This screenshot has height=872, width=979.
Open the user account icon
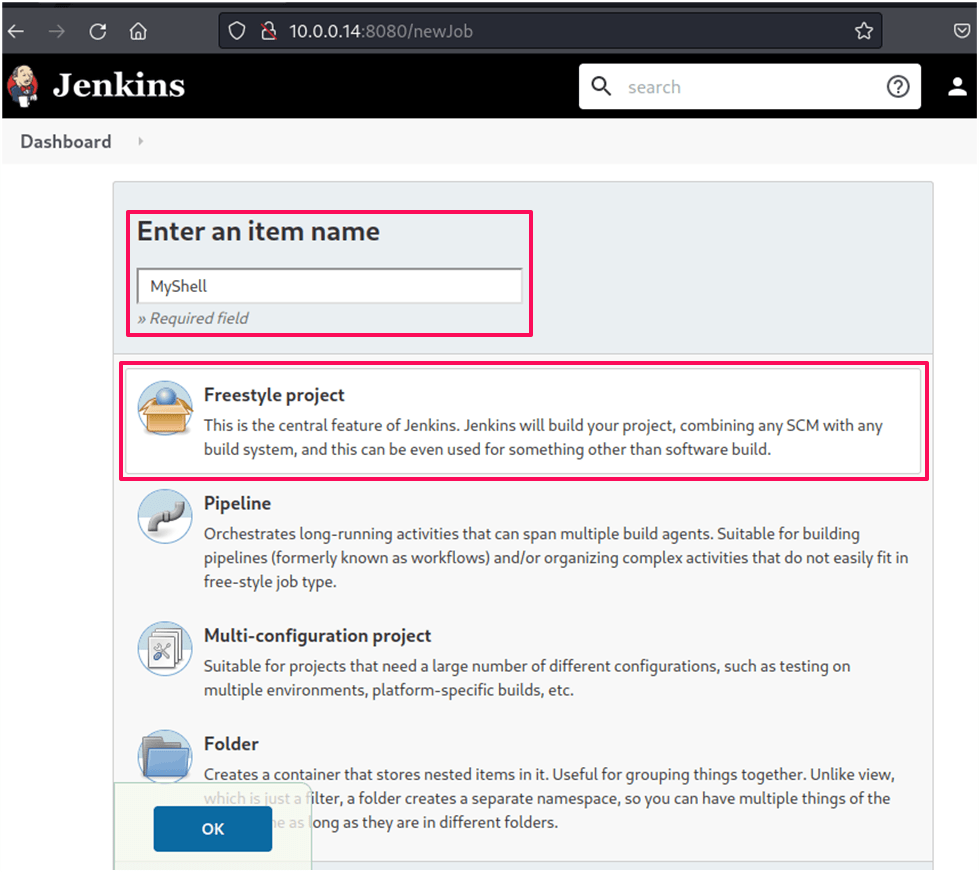pyautogui.click(x=956, y=86)
